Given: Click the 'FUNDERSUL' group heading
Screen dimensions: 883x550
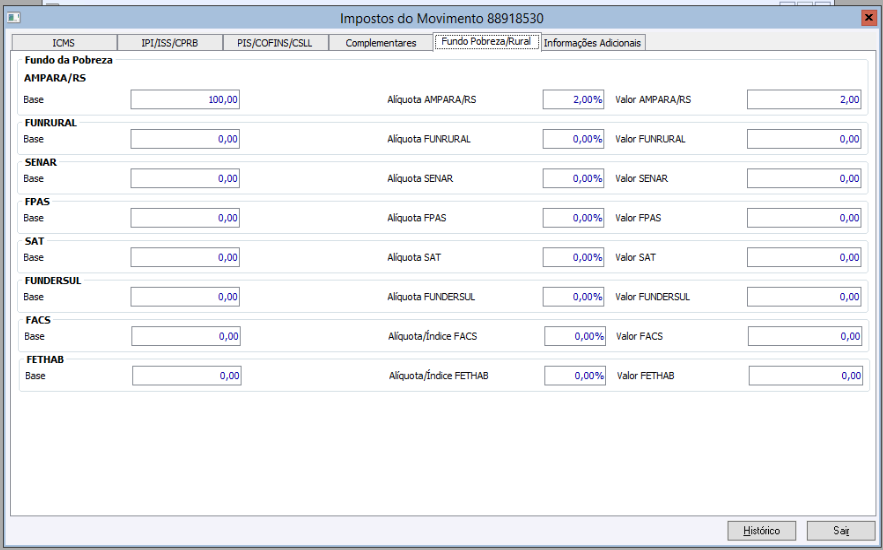Looking at the screenshot, I should (53, 280).
